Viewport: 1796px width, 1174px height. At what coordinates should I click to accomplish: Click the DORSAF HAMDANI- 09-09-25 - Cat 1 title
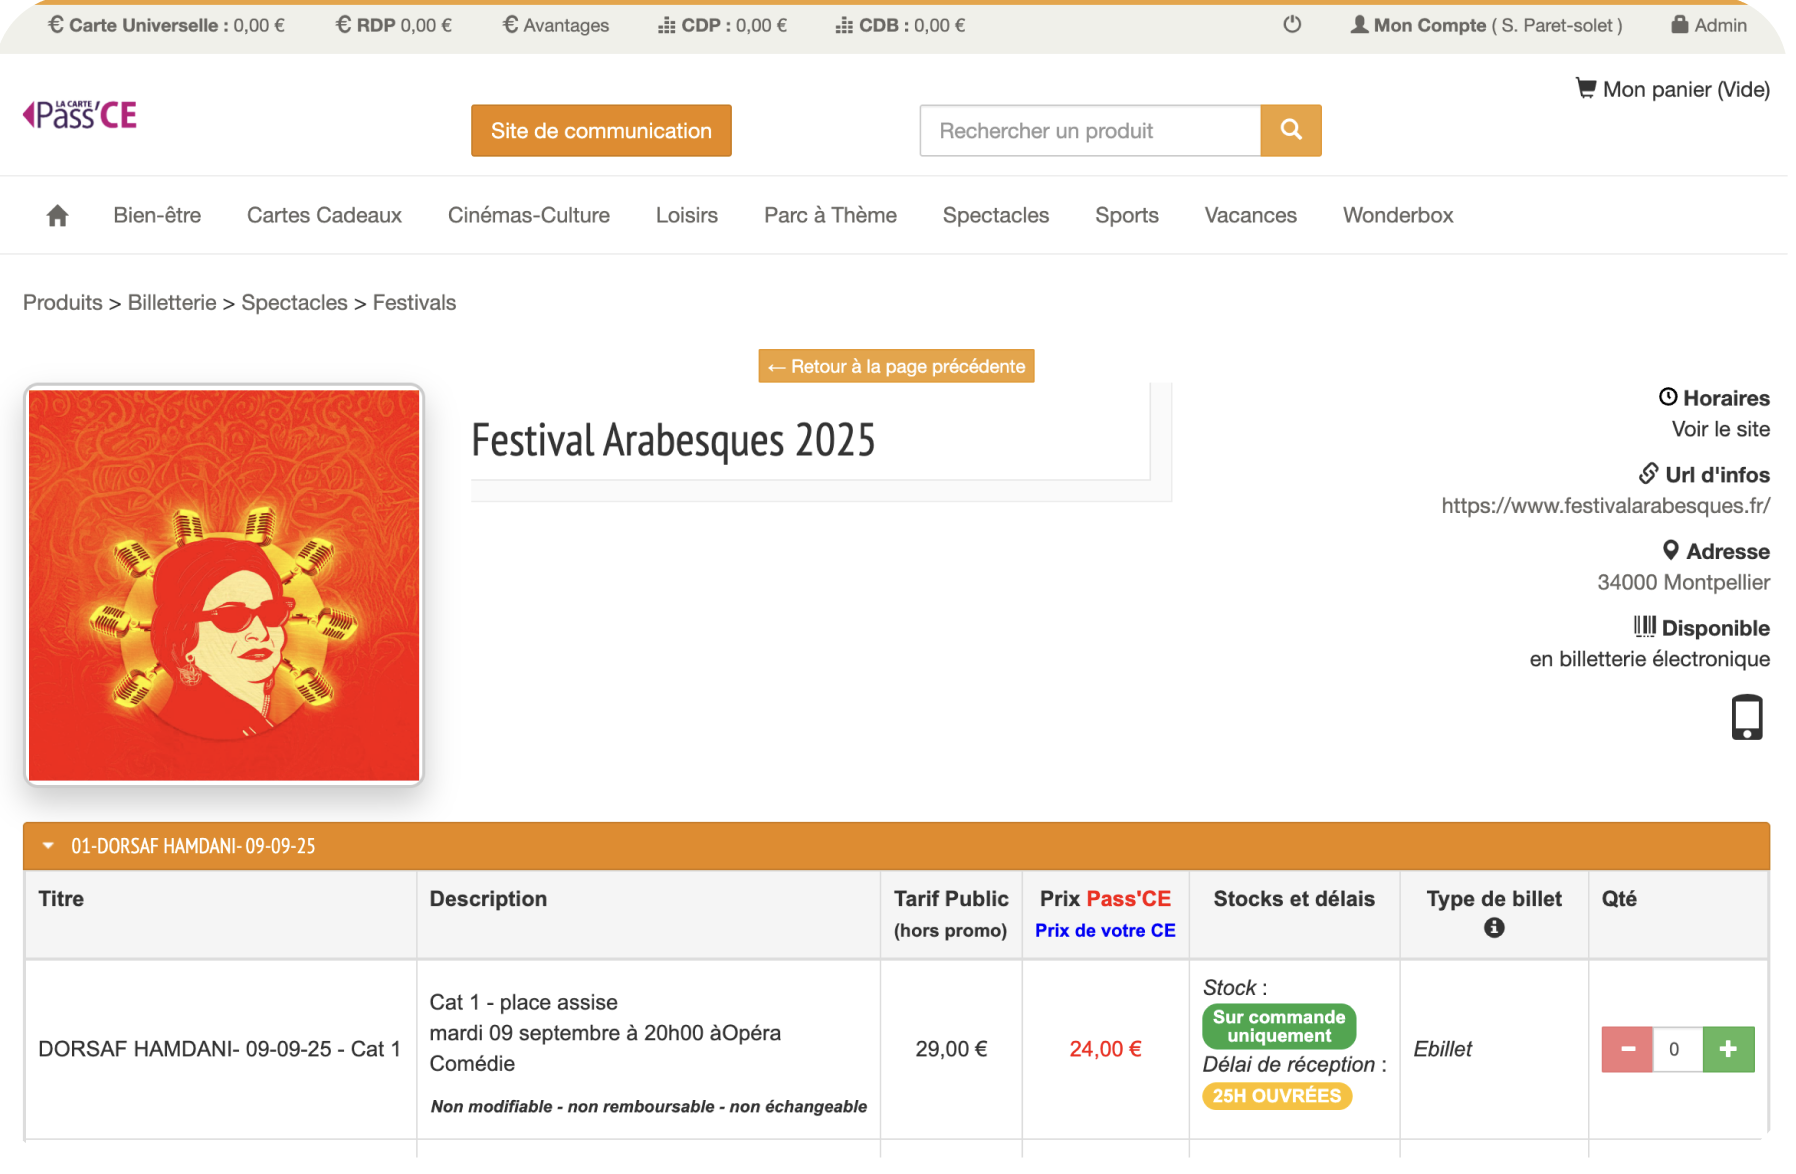click(219, 1049)
